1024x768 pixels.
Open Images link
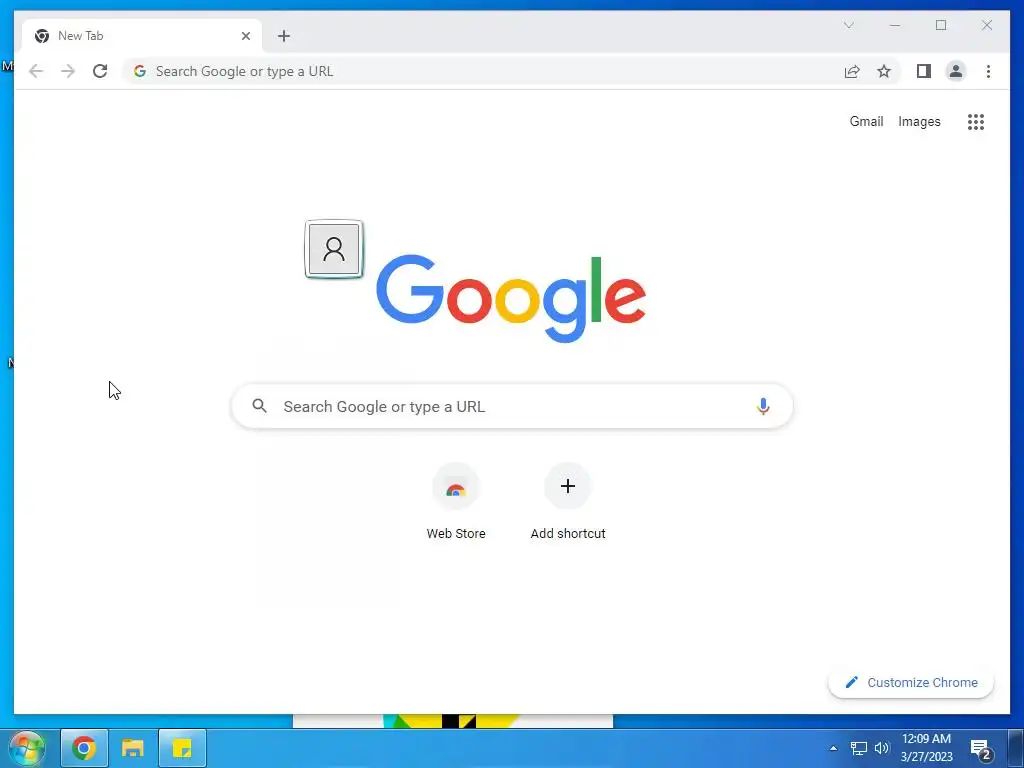coord(919,121)
